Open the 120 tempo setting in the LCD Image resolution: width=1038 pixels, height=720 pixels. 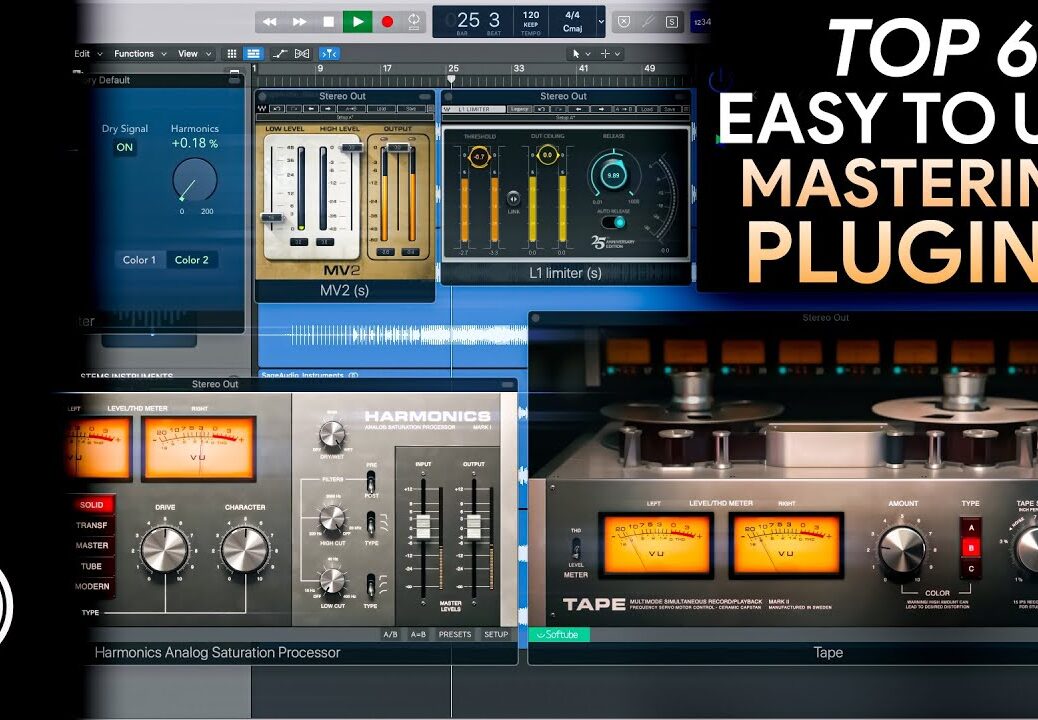531,15
